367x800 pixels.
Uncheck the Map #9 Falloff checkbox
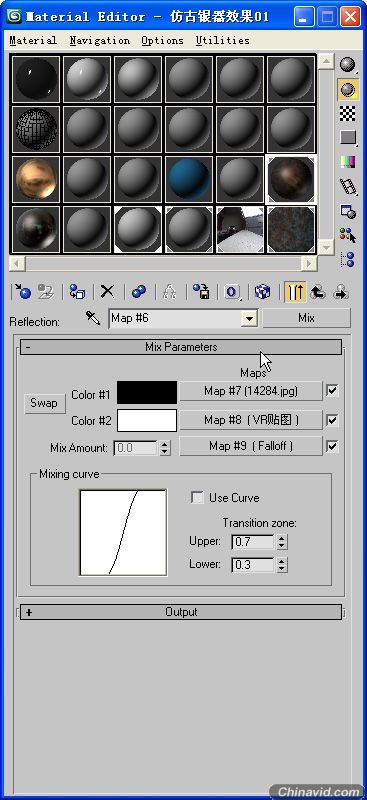click(x=332, y=446)
